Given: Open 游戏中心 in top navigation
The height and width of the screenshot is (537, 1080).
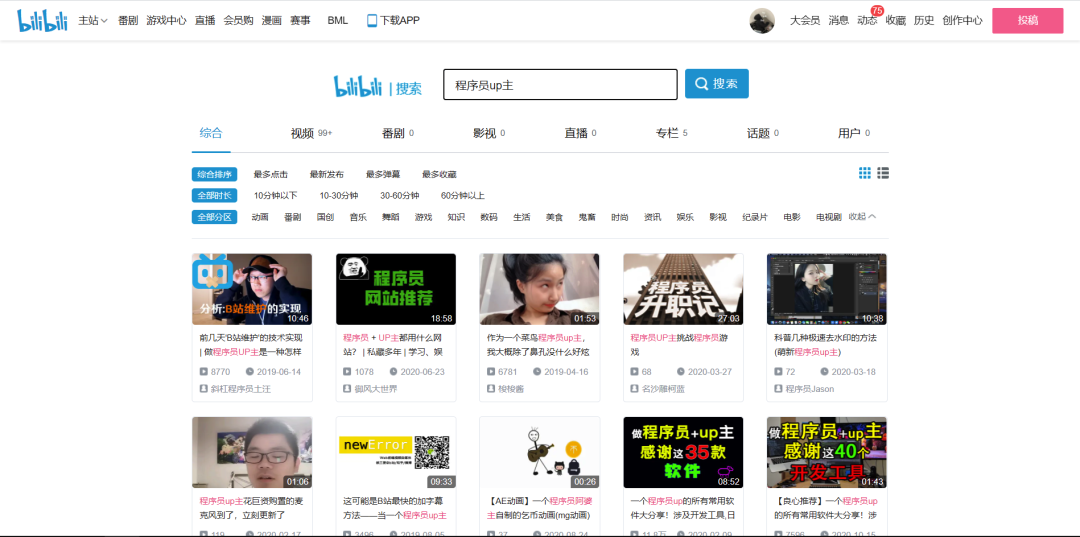Looking at the screenshot, I should point(166,21).
